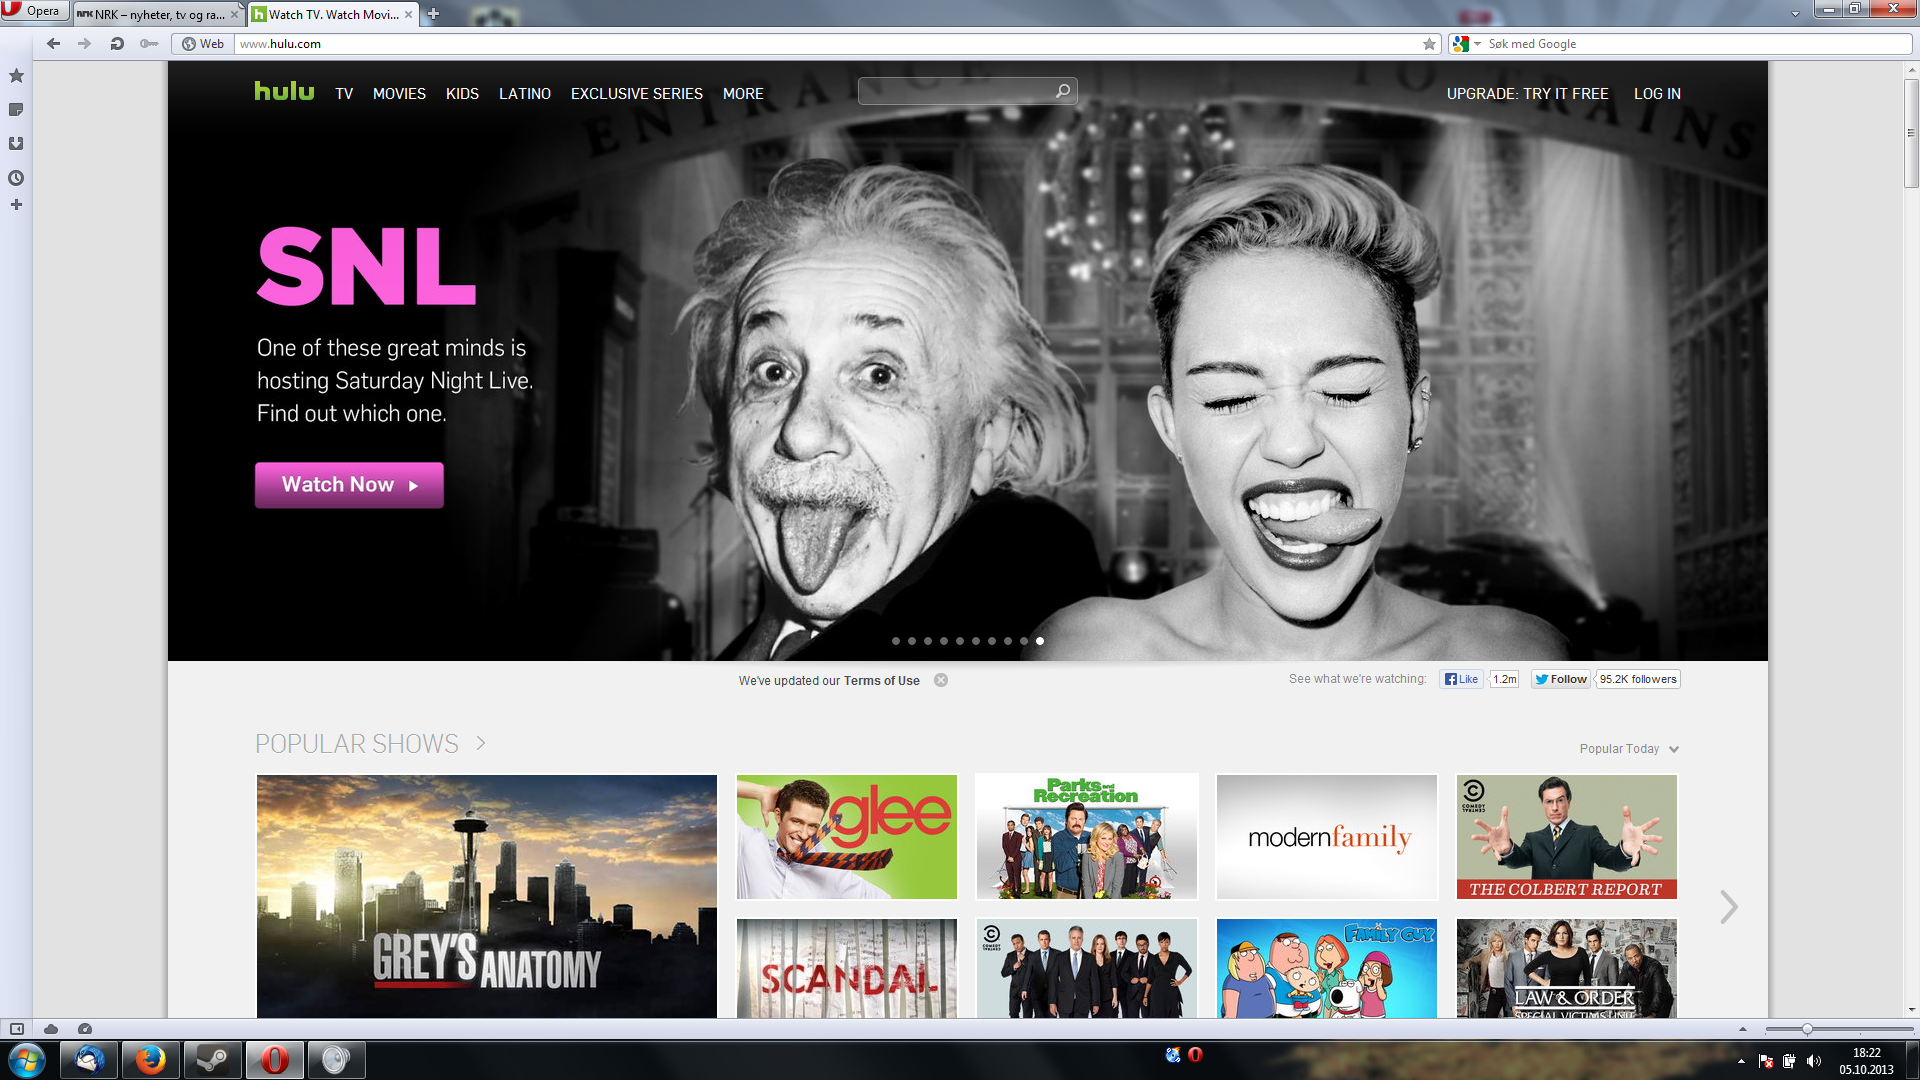
Task: Click the browser forward arrow
Action: (x=85, y=43)
